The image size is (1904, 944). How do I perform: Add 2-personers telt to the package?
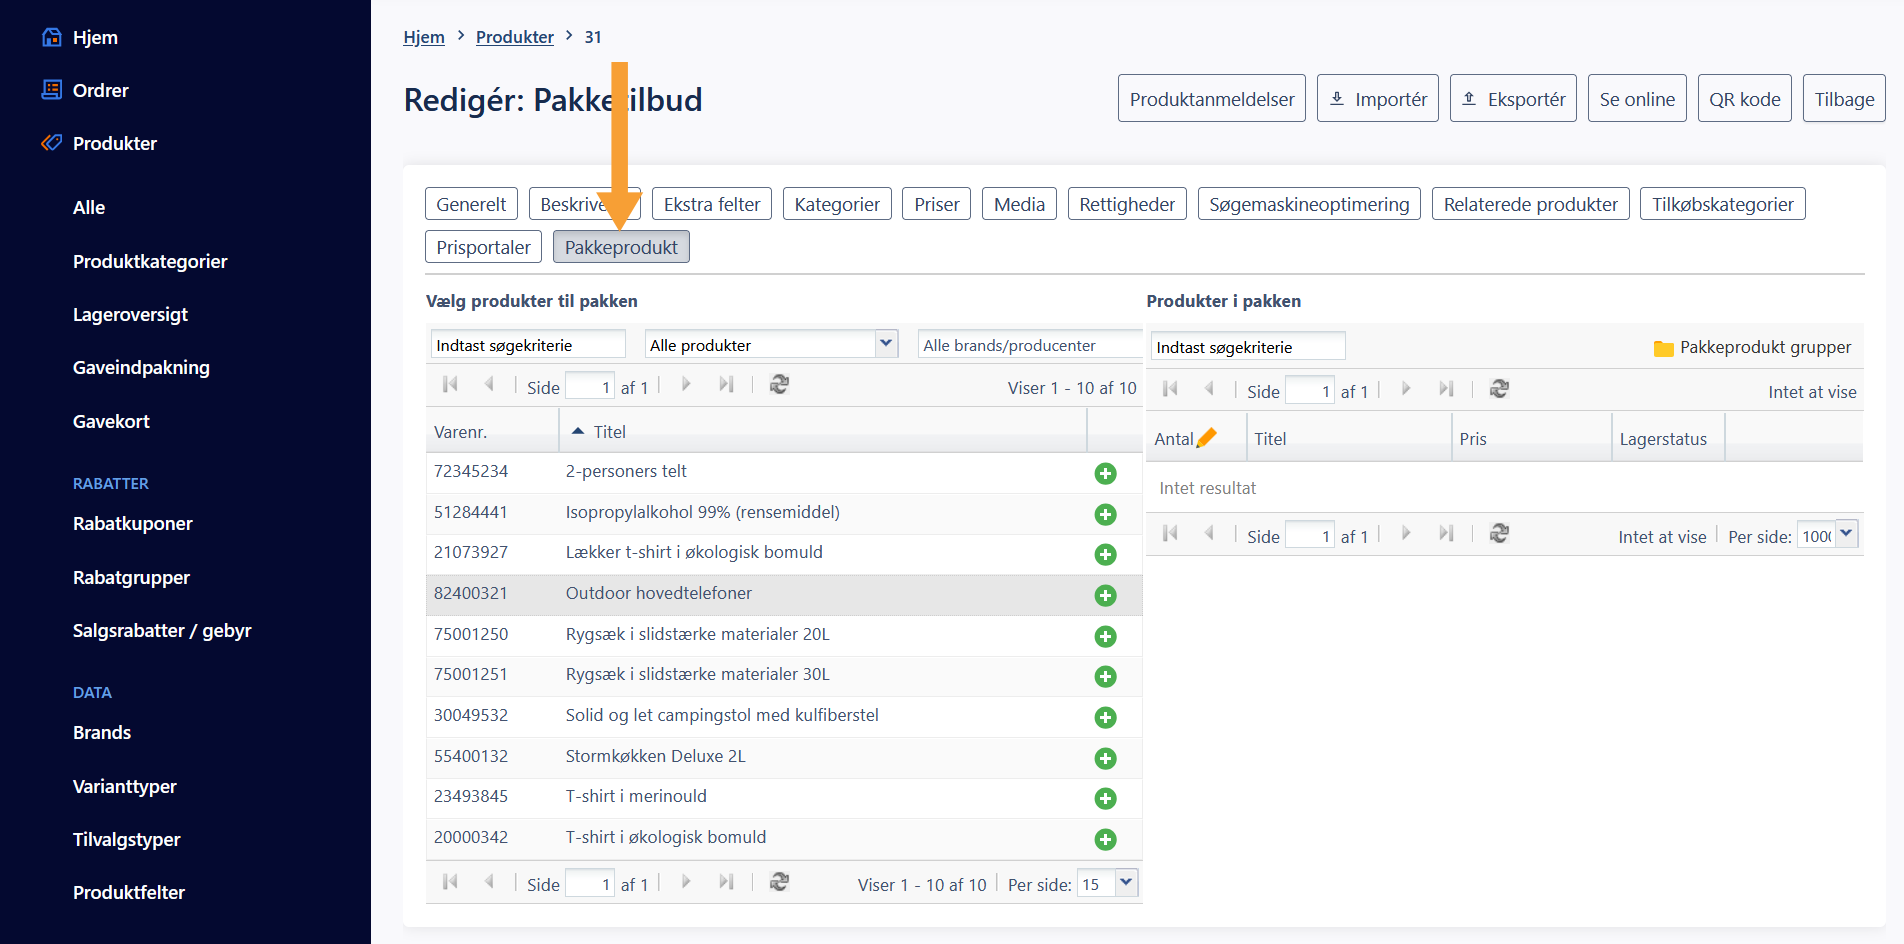tap(1105, 473)
